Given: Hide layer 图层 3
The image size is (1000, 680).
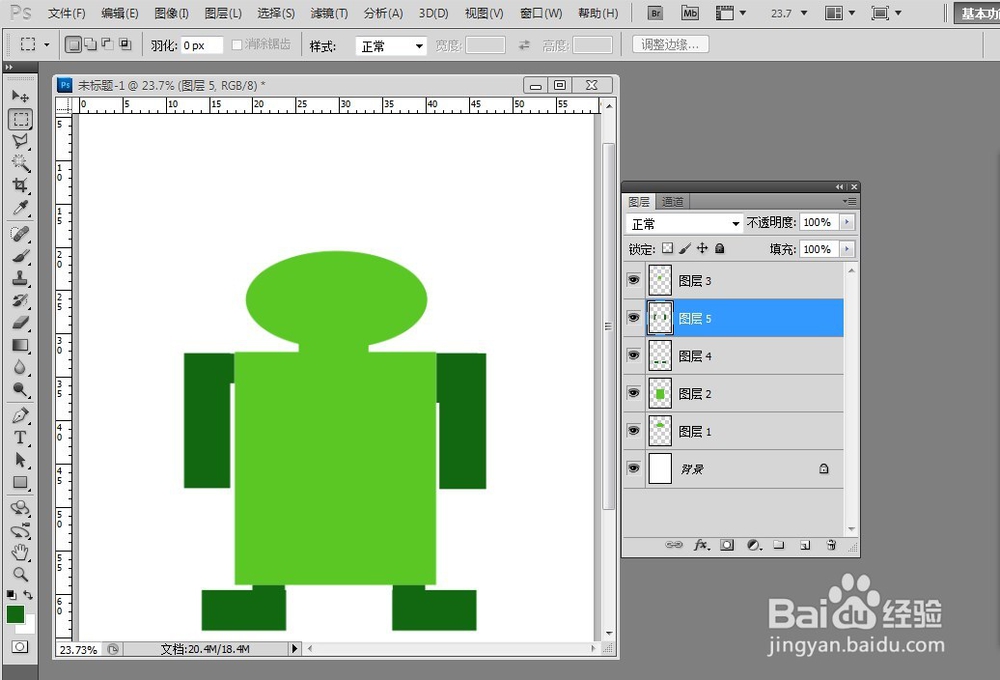Looking at the screenshot, I should [x=633, y=280].
